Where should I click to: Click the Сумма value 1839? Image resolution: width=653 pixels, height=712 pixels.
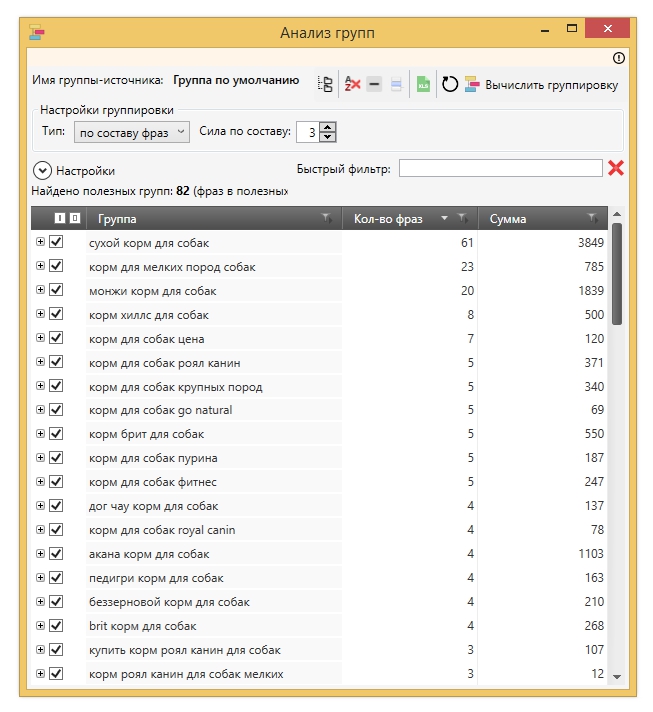click(590, 291)
